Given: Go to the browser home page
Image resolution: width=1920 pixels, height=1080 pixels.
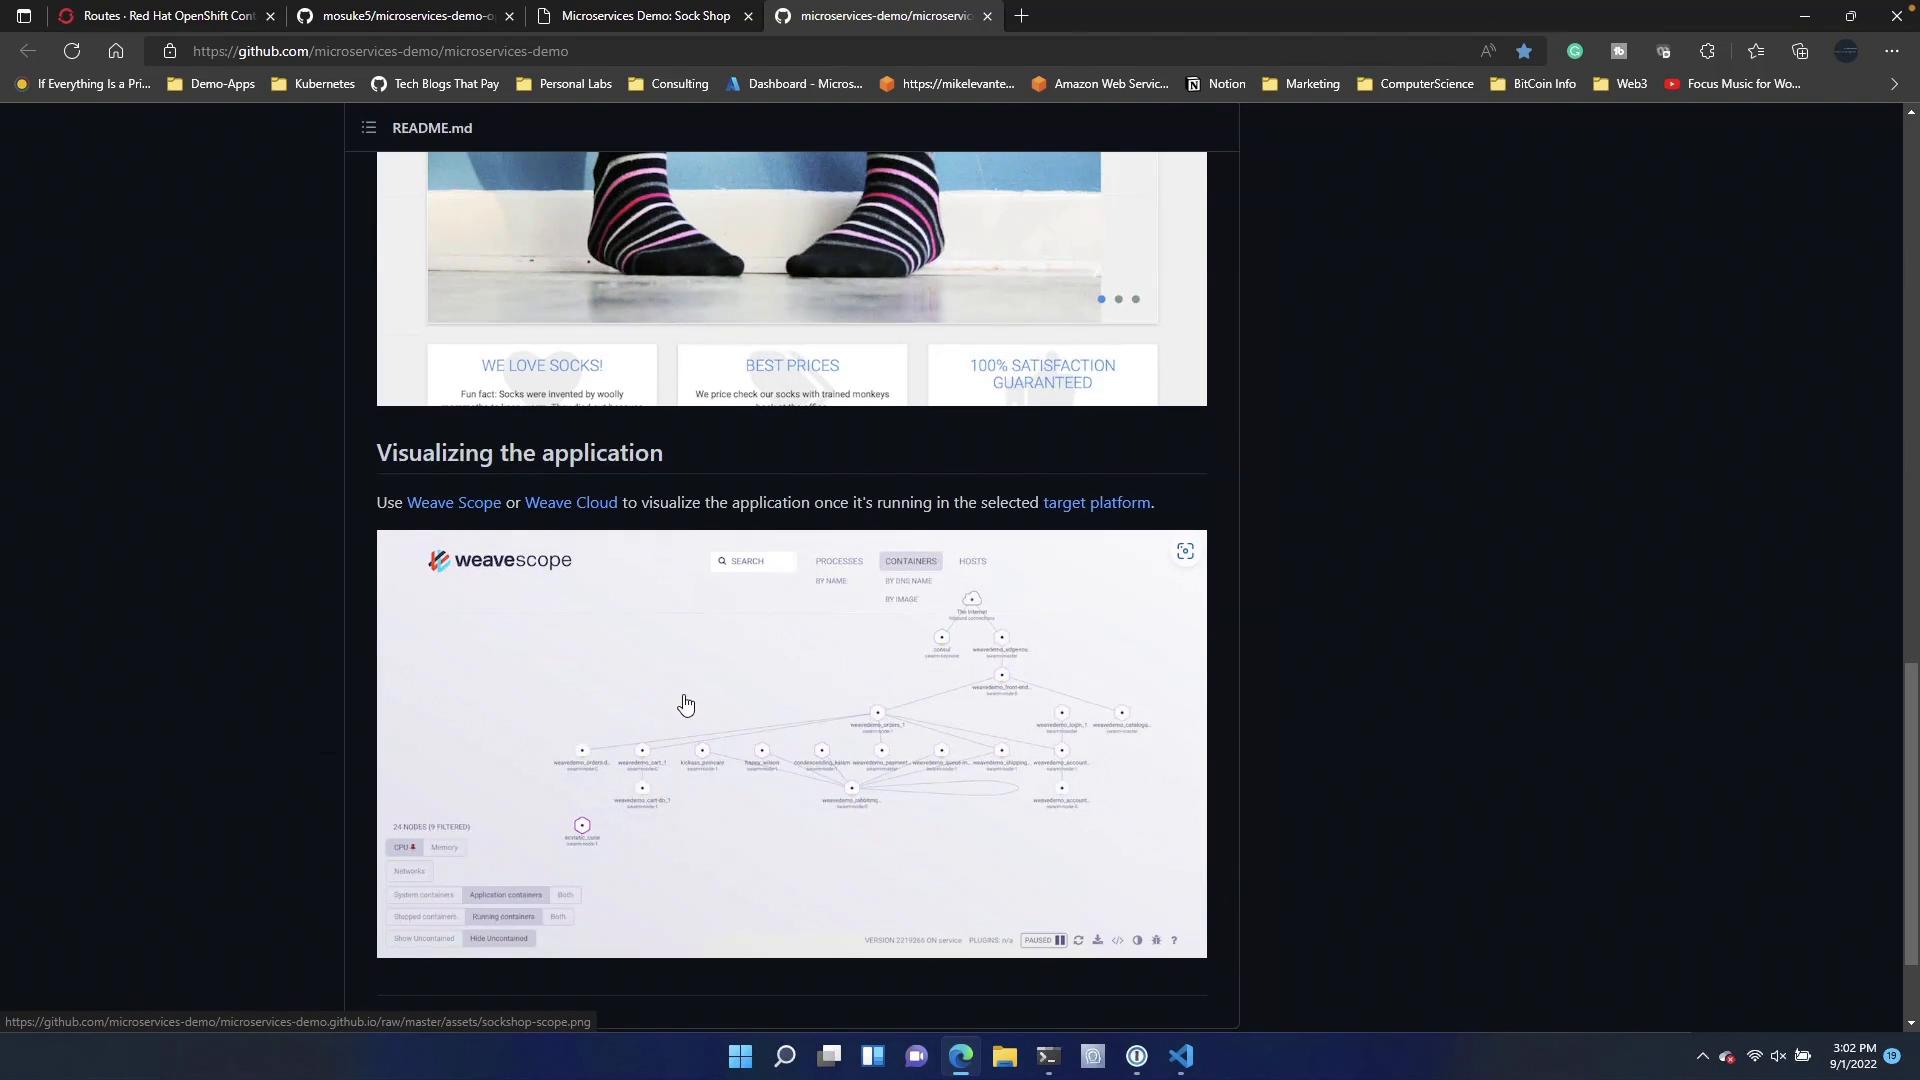Looking at the screenshot, I should pyautogui.click(x=116, y=51).
